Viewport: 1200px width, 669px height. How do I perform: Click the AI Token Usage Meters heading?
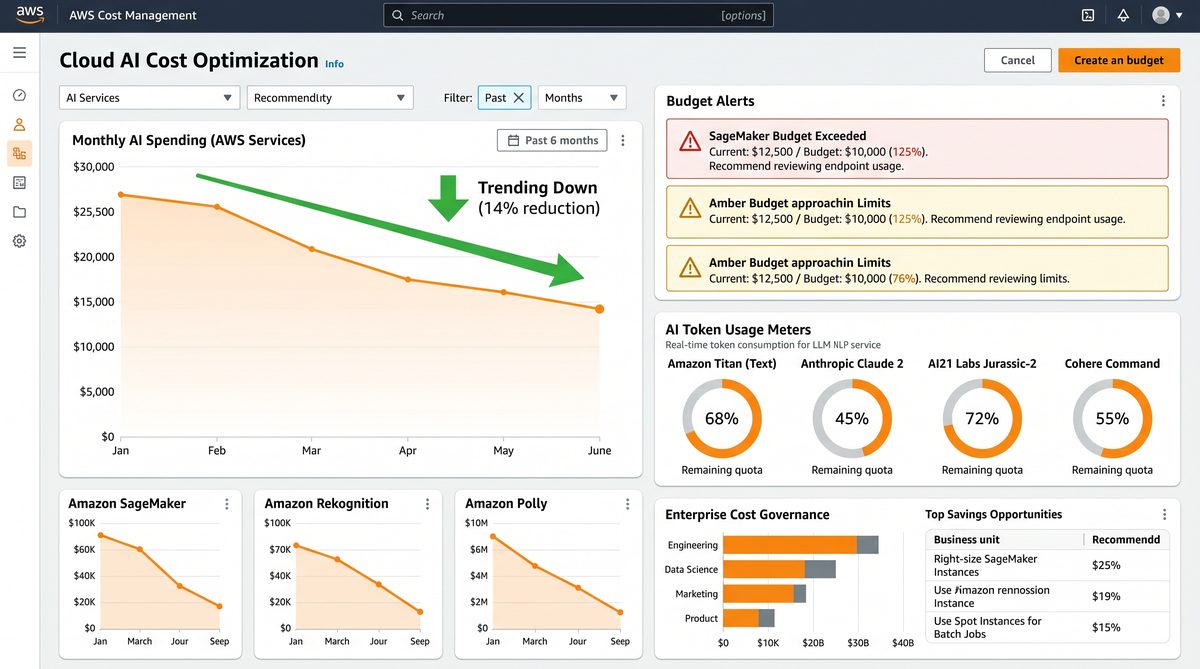point(738,330)
